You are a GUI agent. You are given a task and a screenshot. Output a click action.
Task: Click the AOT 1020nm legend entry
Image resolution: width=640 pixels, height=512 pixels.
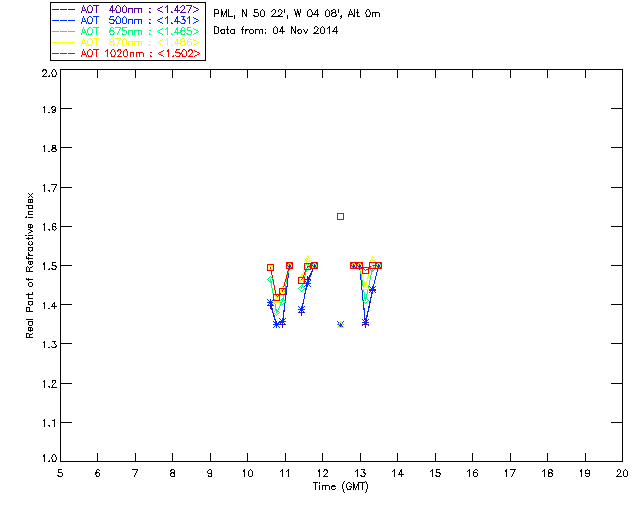click(x=126, y=53)
